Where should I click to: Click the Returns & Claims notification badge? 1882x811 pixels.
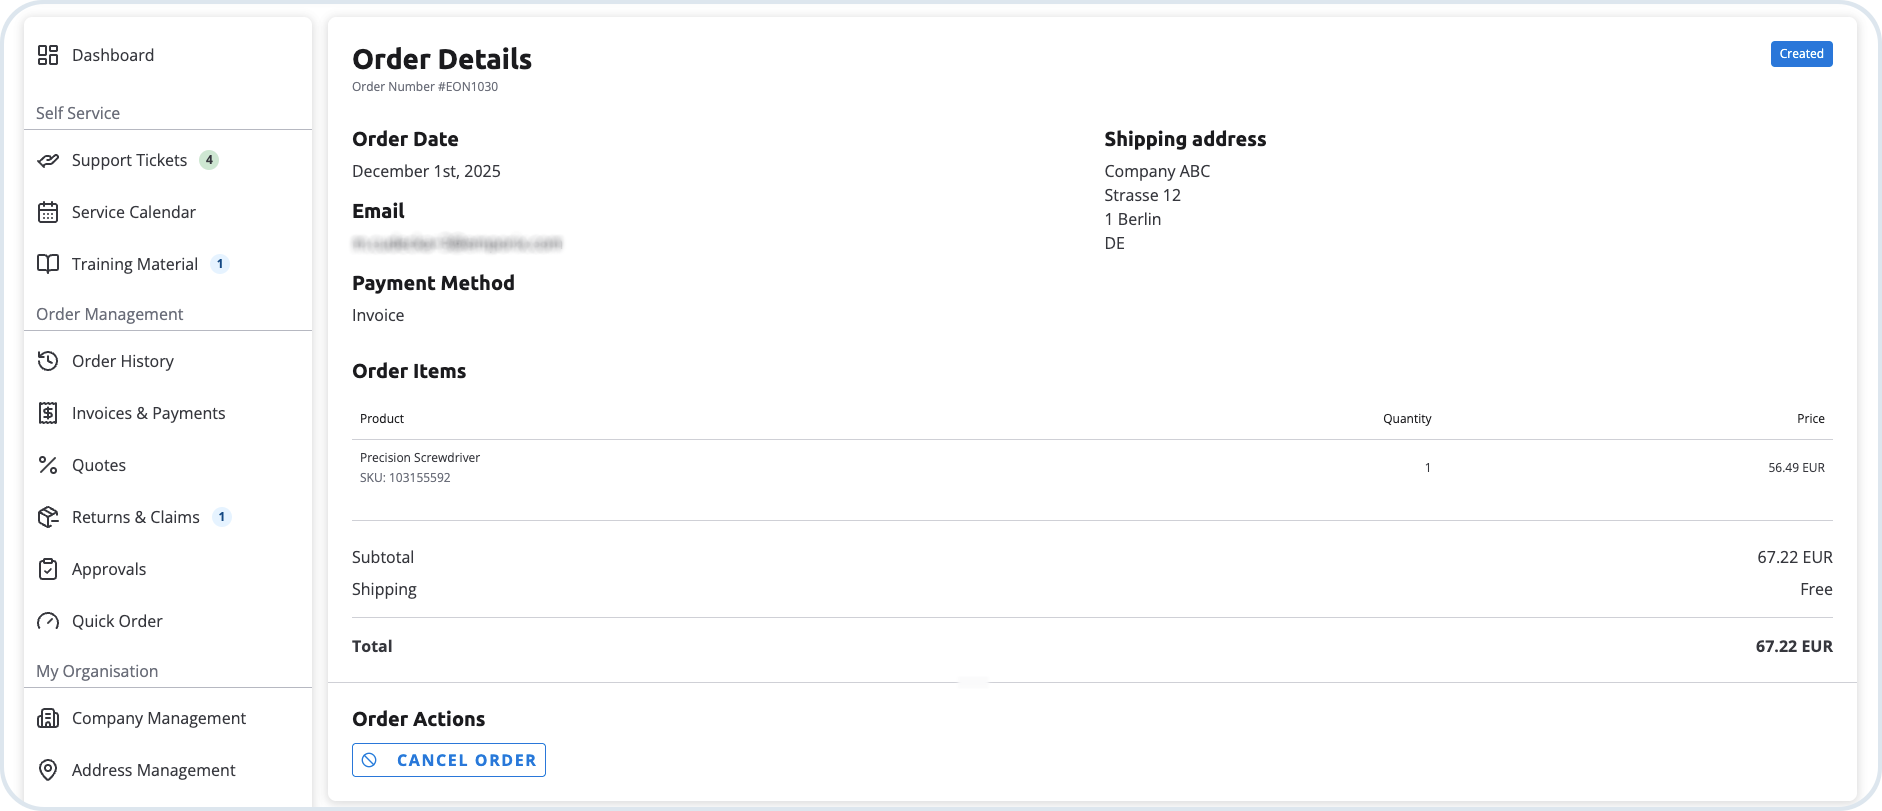pyautogui.click(x=222, y=517)
